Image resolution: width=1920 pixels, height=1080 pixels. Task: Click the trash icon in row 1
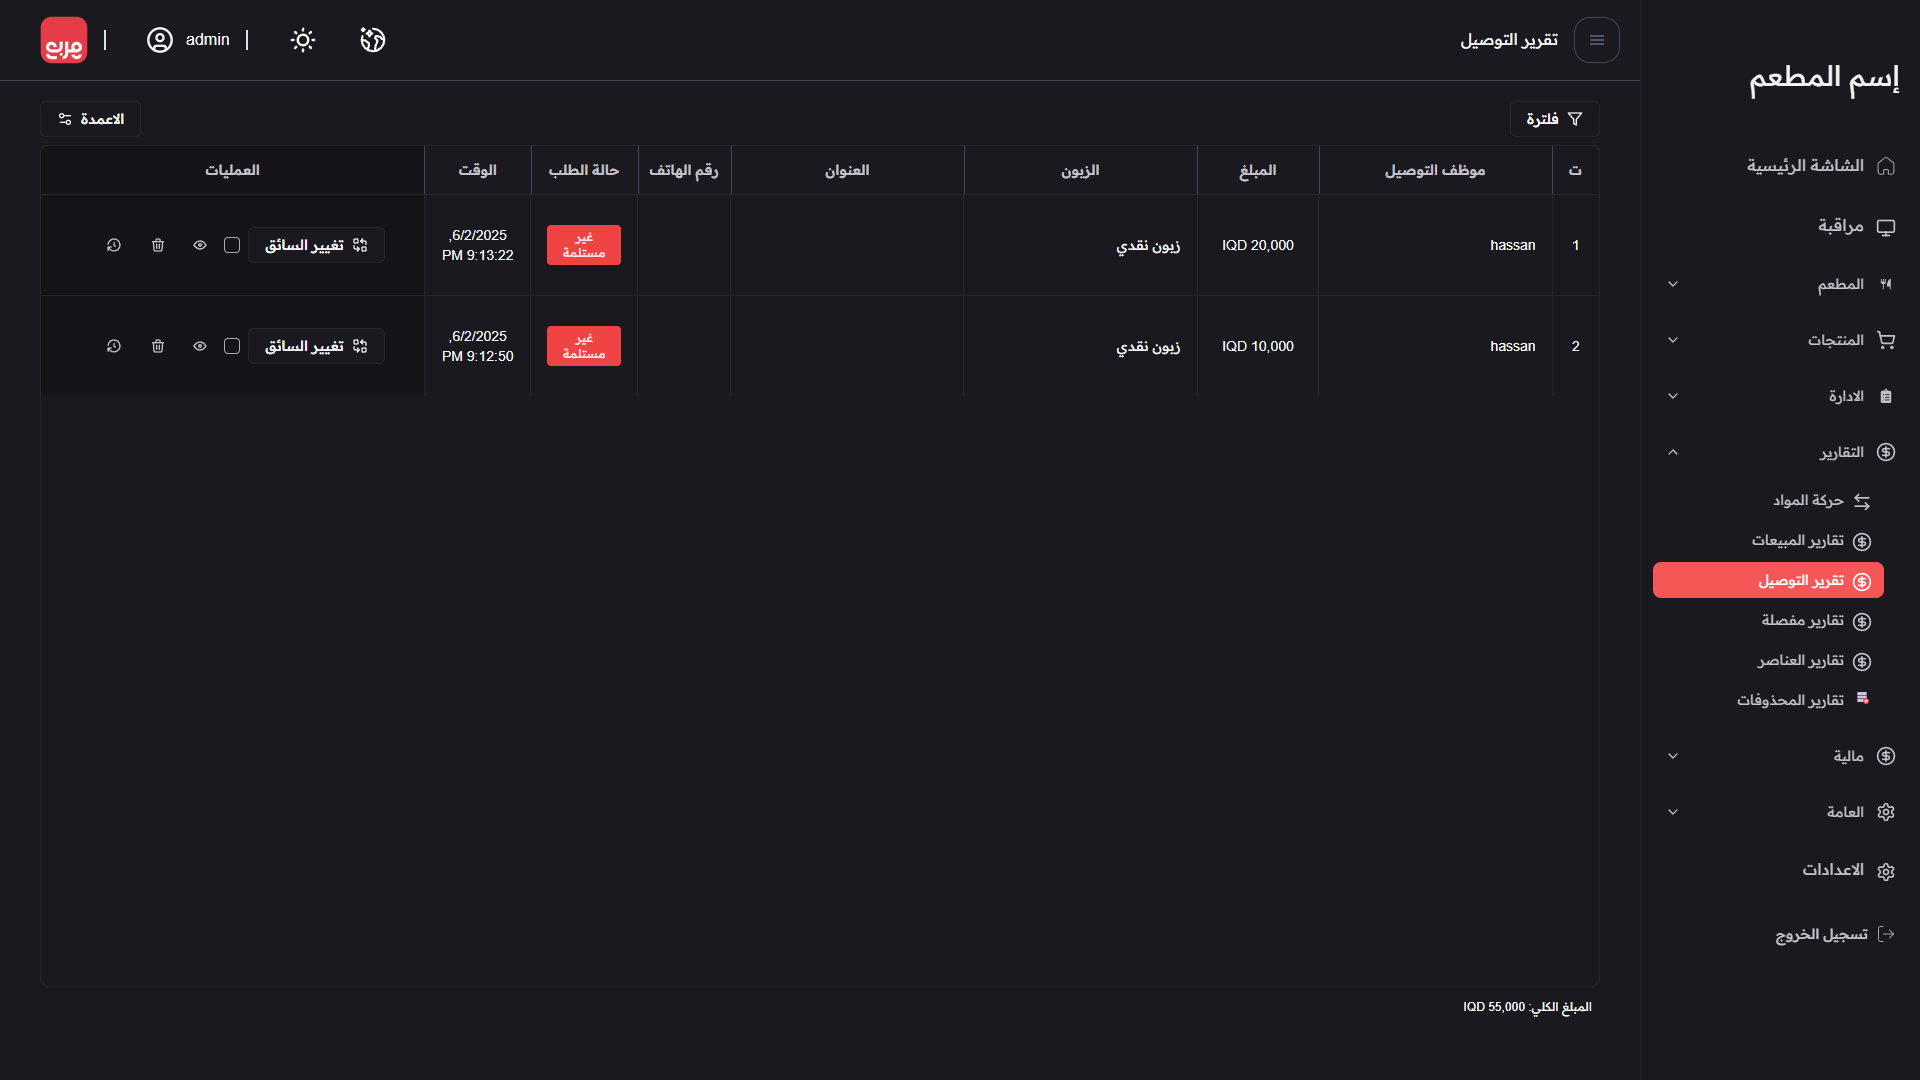(158, 245)
